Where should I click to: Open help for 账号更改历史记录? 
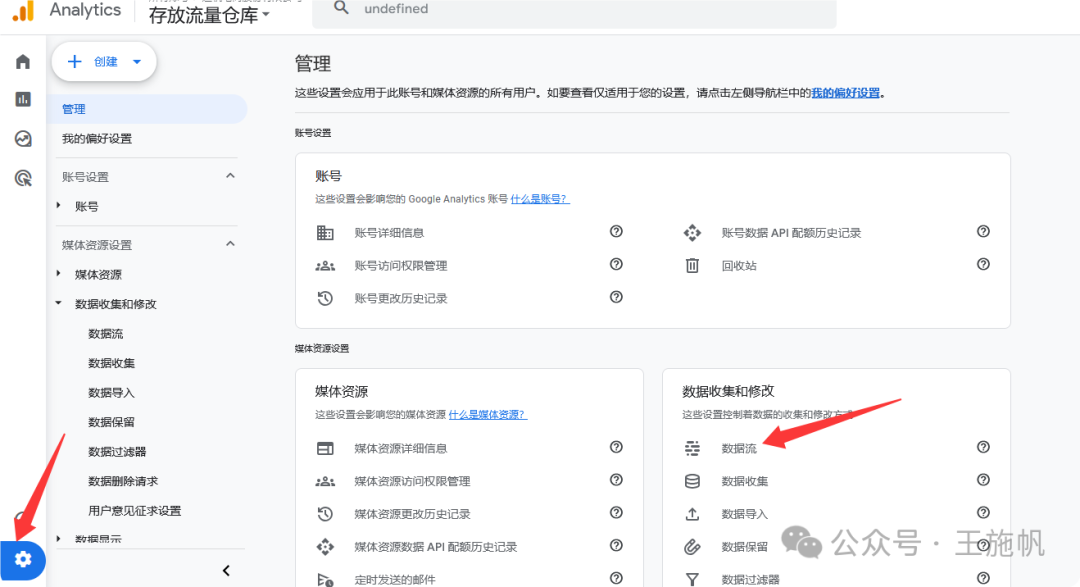(x=616, y=297)
